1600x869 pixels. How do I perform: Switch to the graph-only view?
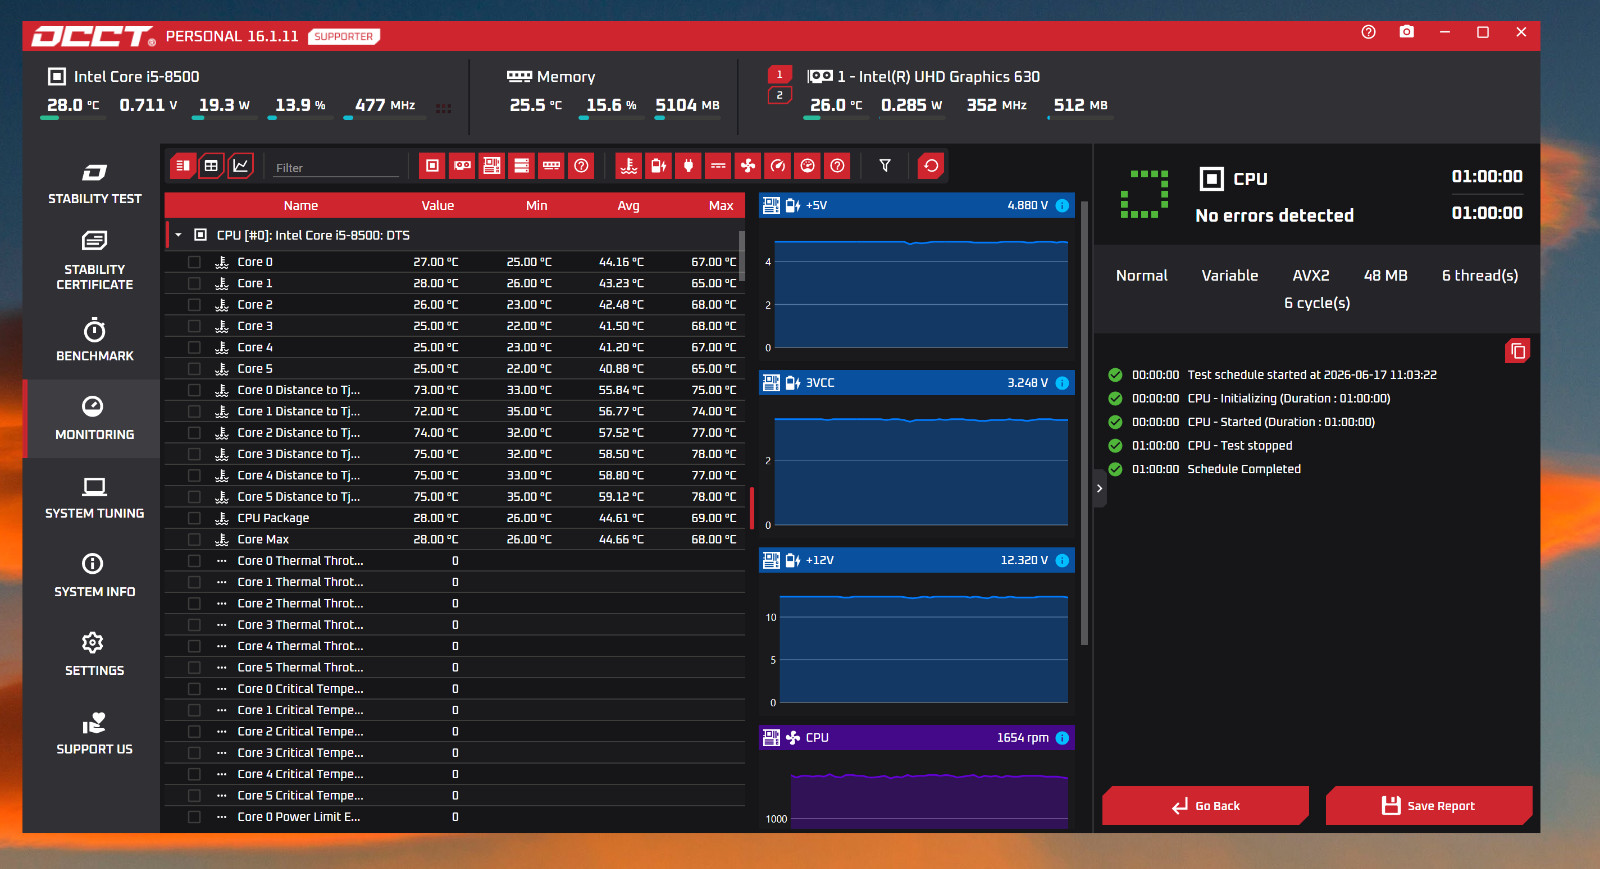[240, 166]
